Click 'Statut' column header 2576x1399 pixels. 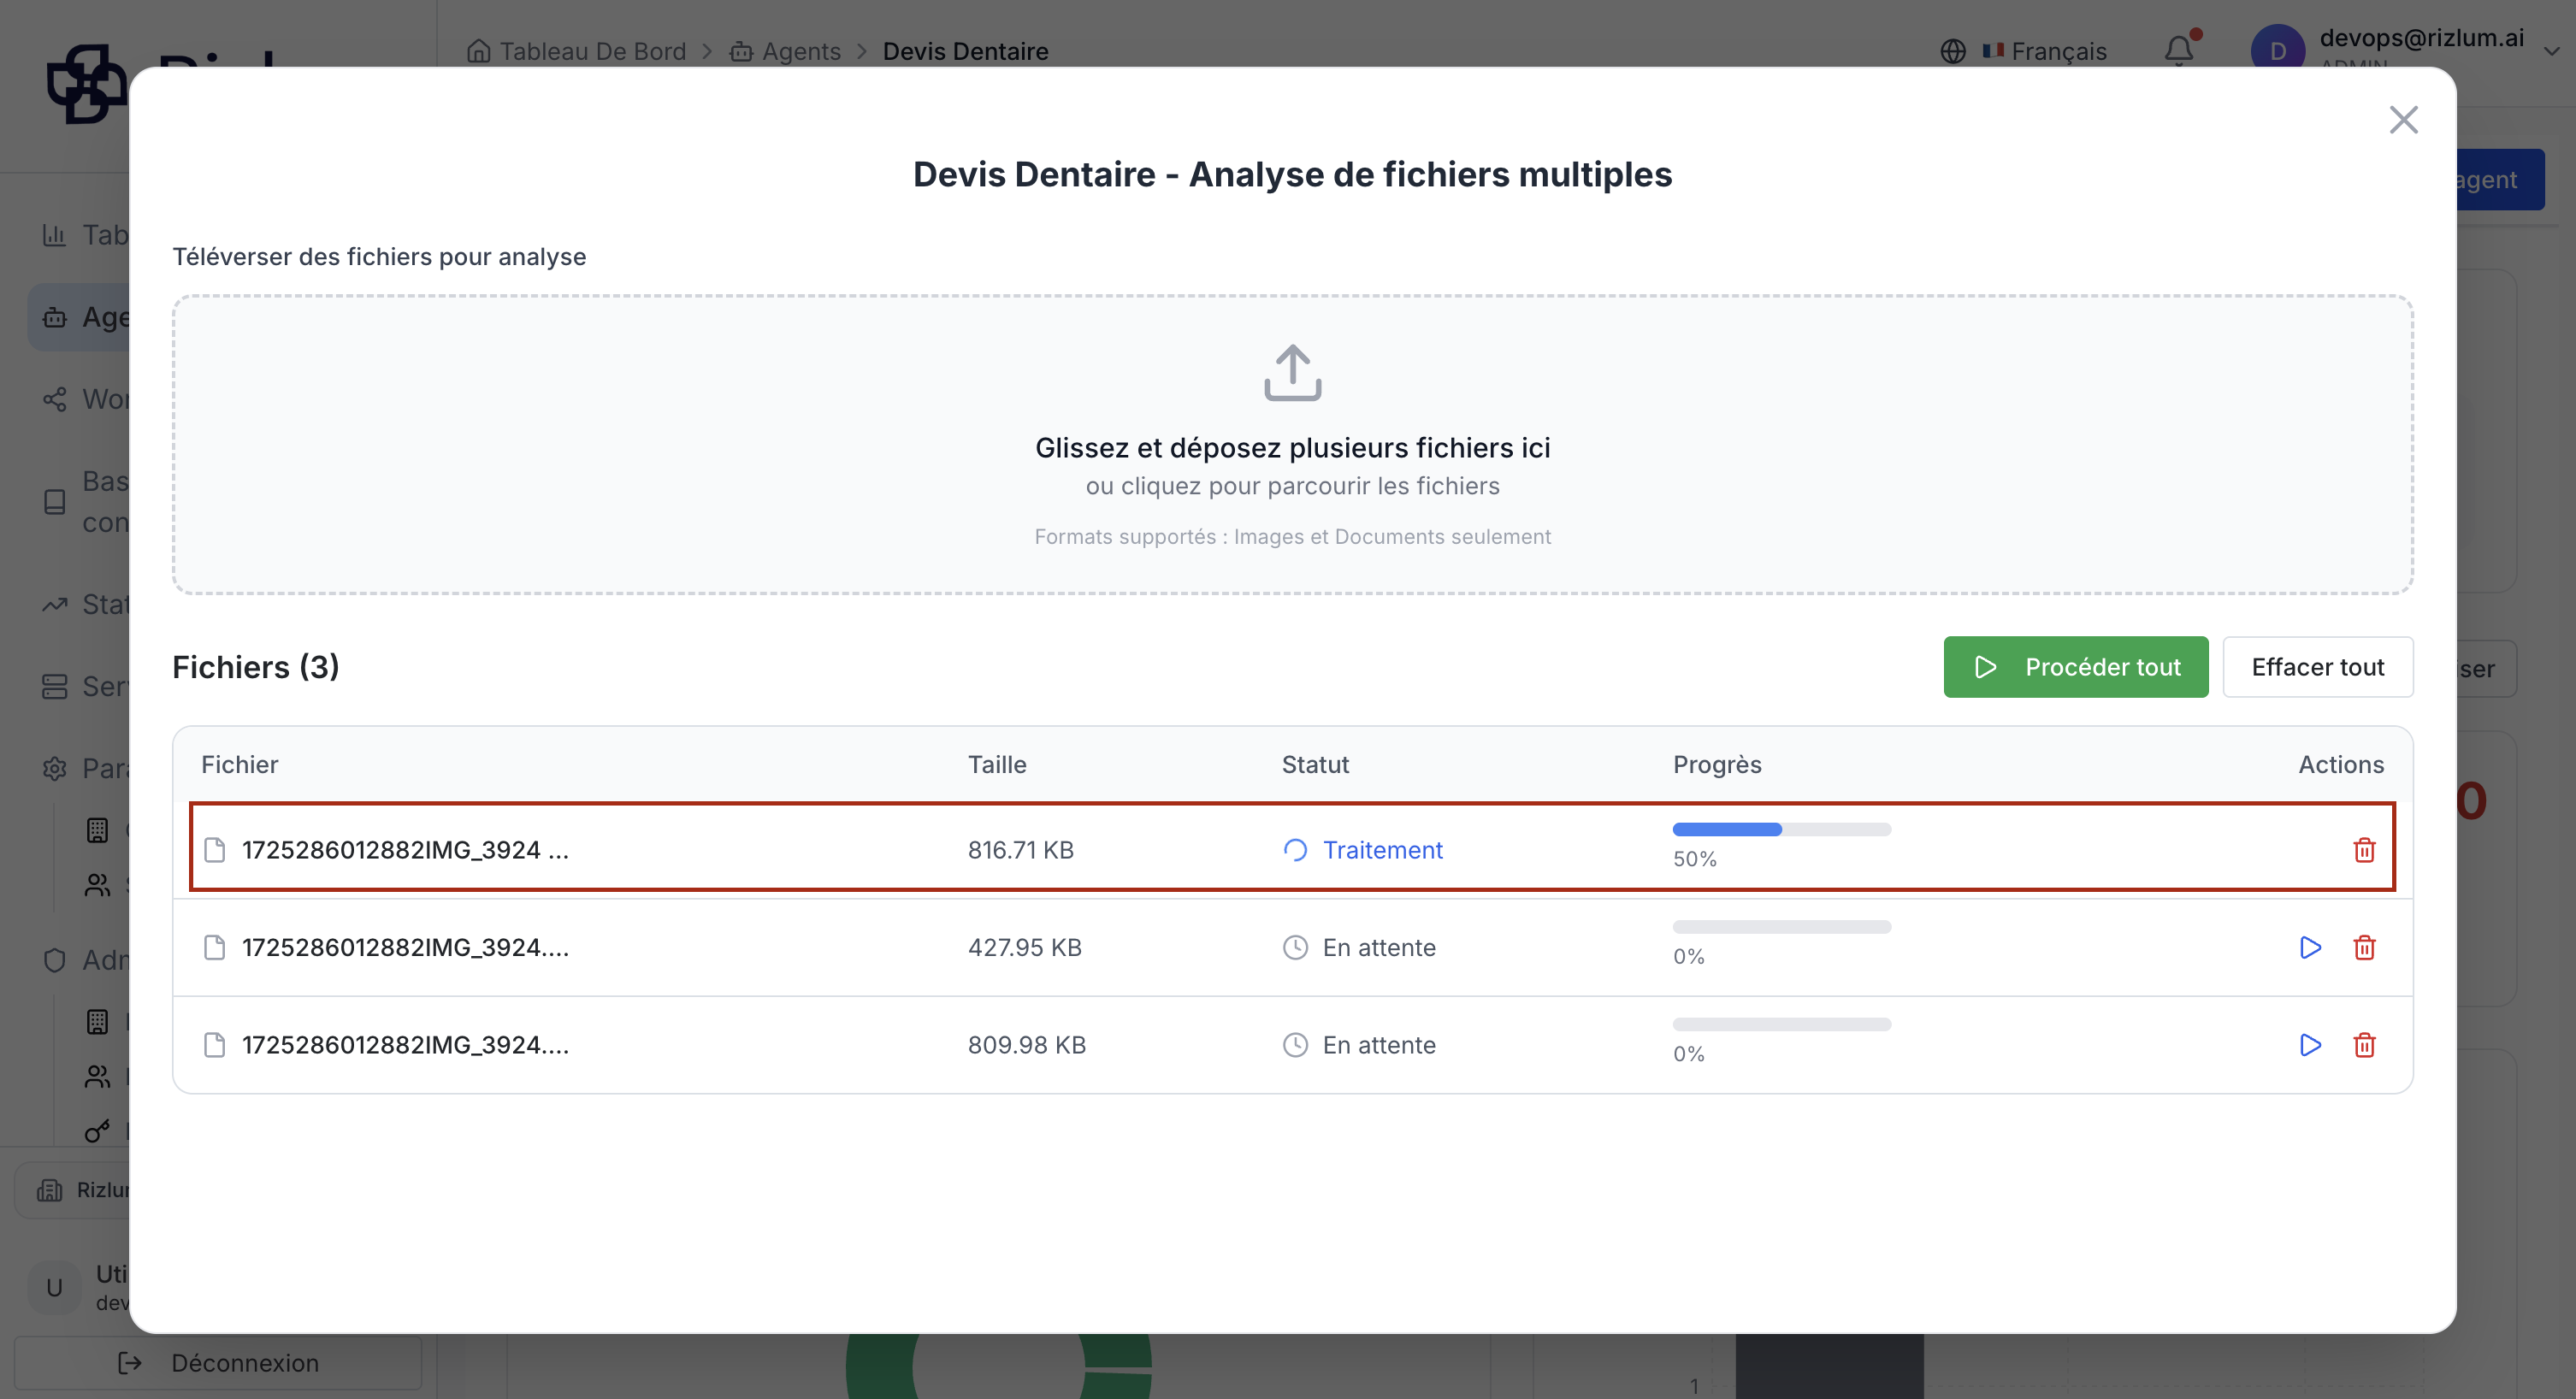(1315, 764)
